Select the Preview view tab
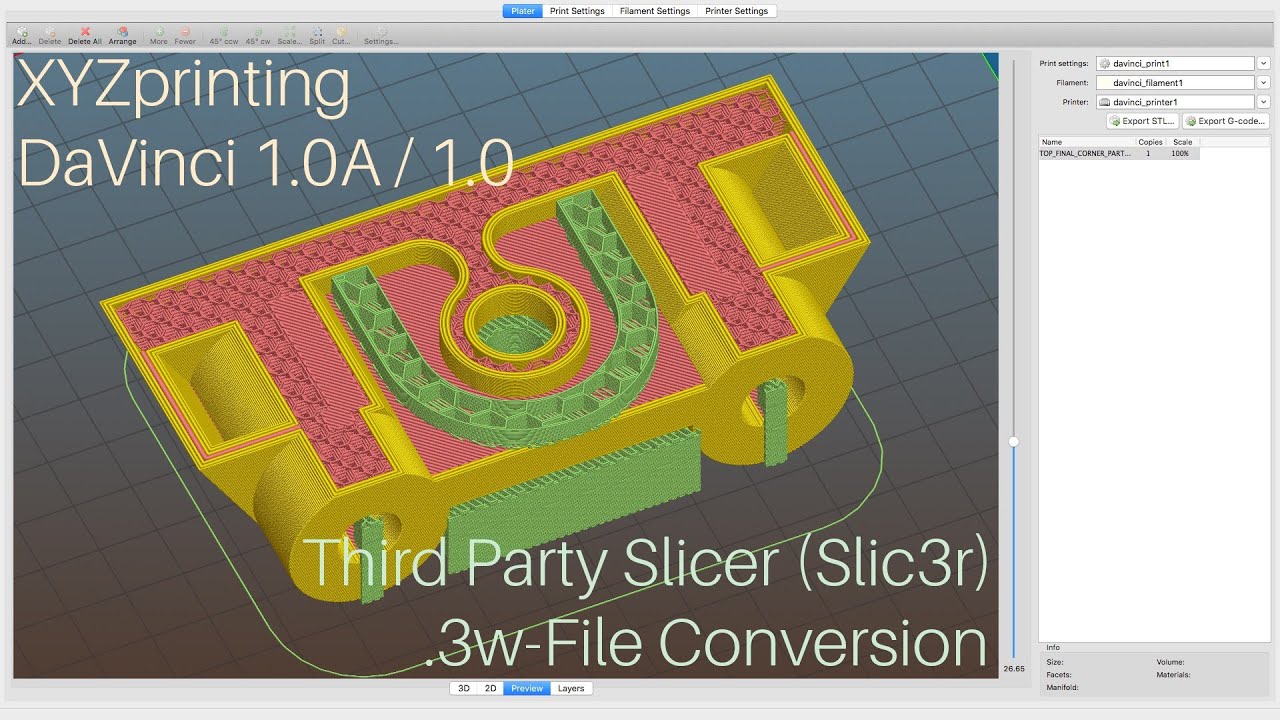 click(527, 688)
